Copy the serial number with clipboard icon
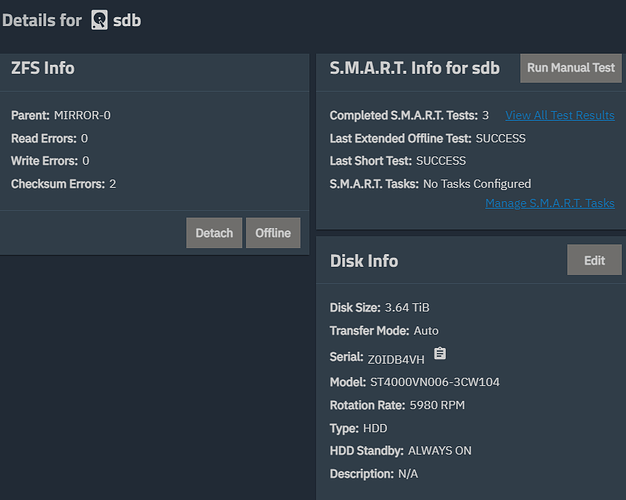 tap(440, 355)
